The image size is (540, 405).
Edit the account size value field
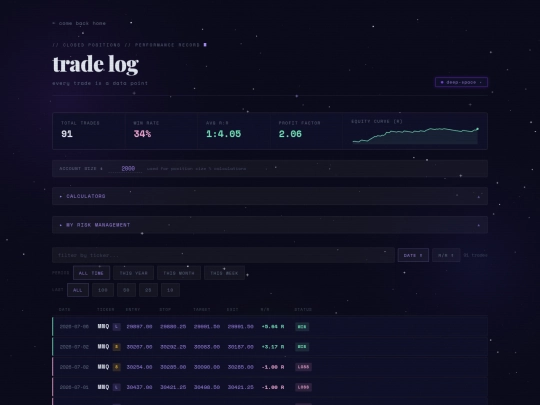[125, 168]
